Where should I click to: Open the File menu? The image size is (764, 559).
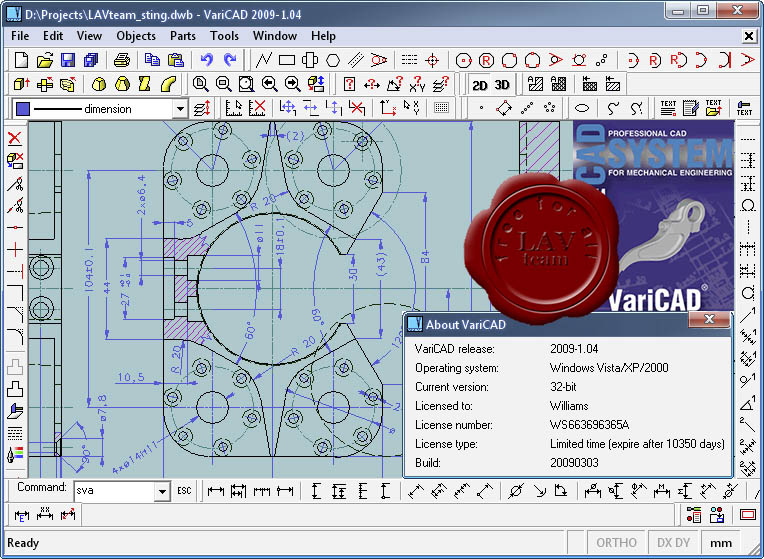tap(20, 36)
